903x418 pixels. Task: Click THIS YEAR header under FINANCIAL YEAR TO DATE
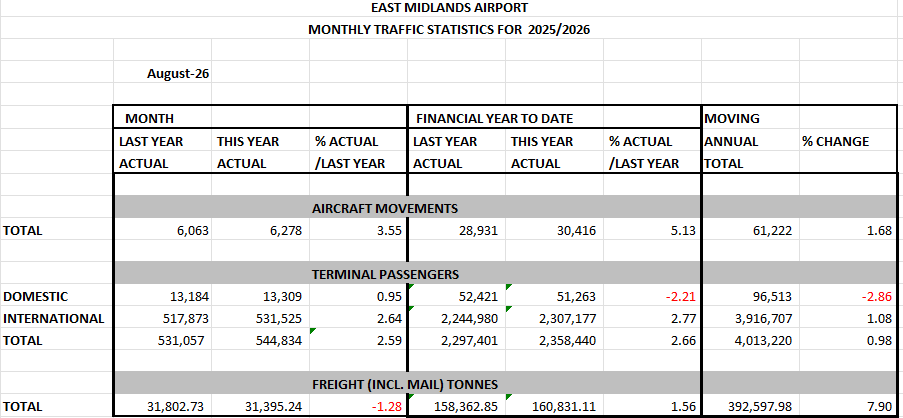point(542,142)
